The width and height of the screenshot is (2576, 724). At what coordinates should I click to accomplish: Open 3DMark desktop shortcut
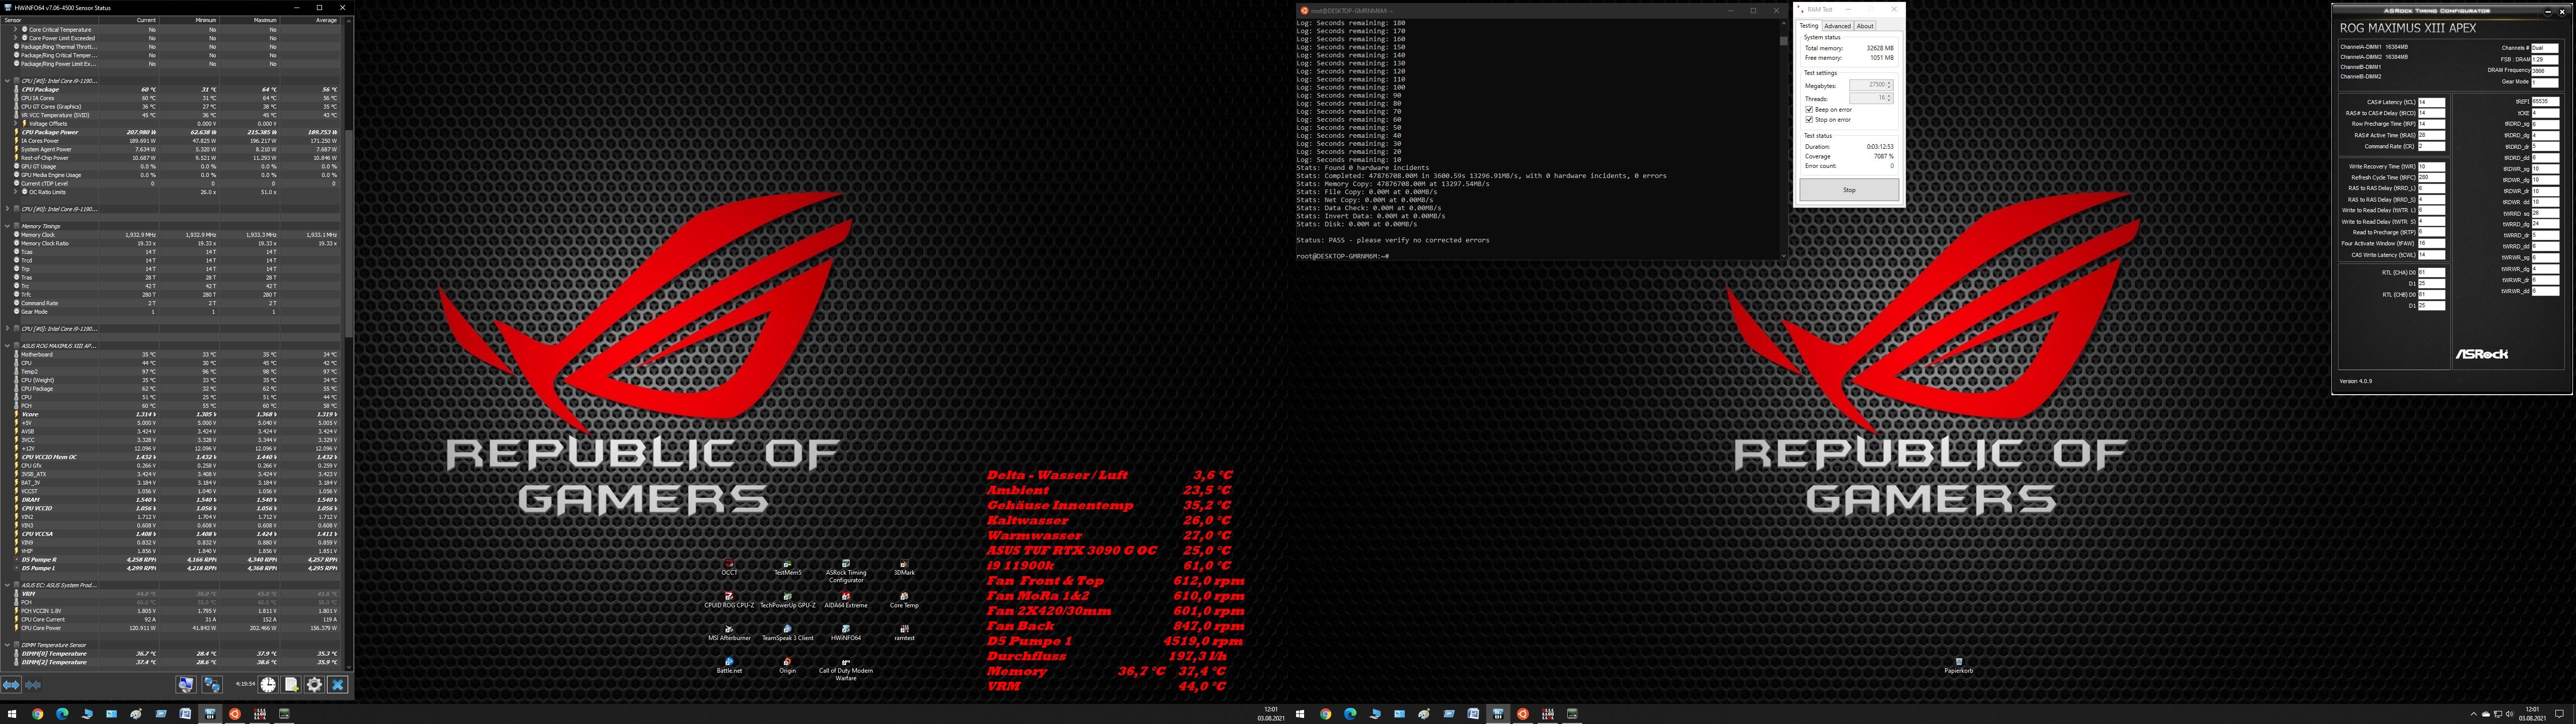pos(904,568)
